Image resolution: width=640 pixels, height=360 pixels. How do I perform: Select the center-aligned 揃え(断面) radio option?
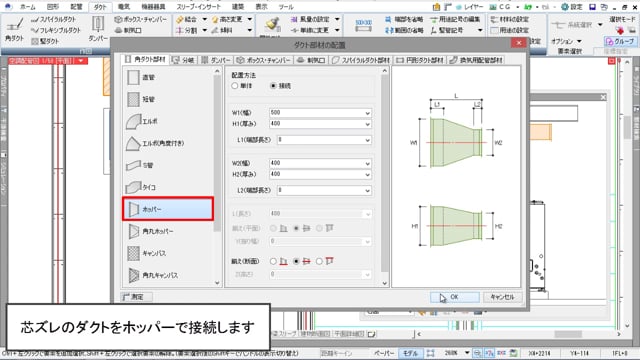pyautogui.click(x=296, y=261)
